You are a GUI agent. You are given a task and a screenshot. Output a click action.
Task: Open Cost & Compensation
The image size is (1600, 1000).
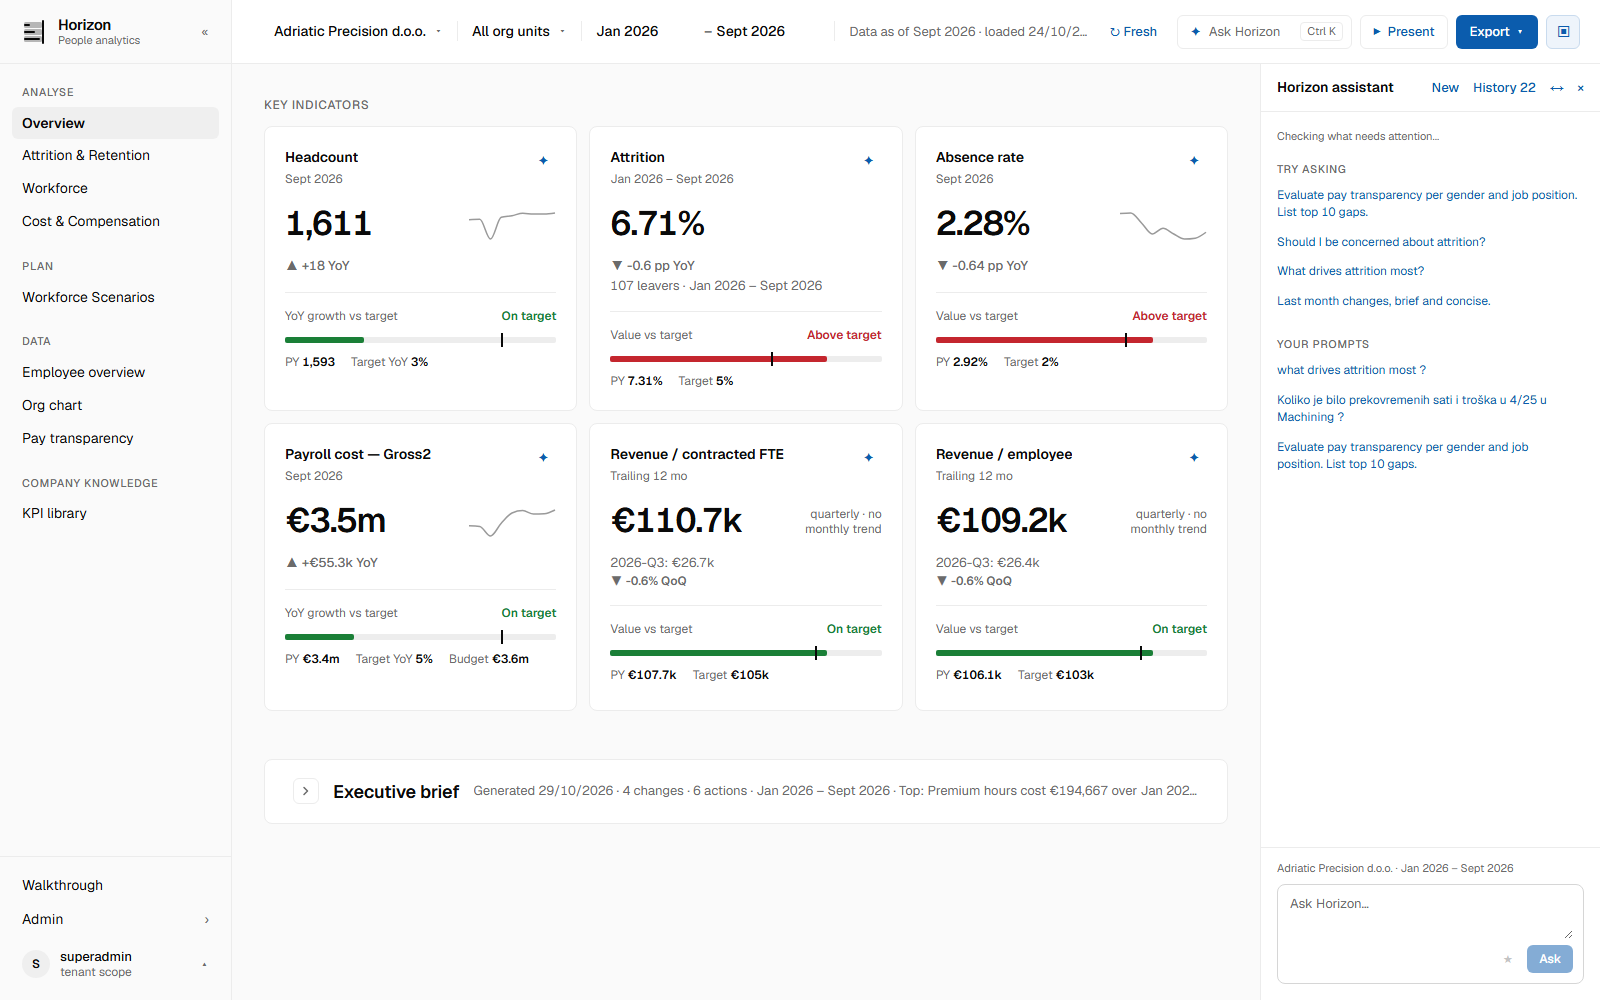point(115,221)
